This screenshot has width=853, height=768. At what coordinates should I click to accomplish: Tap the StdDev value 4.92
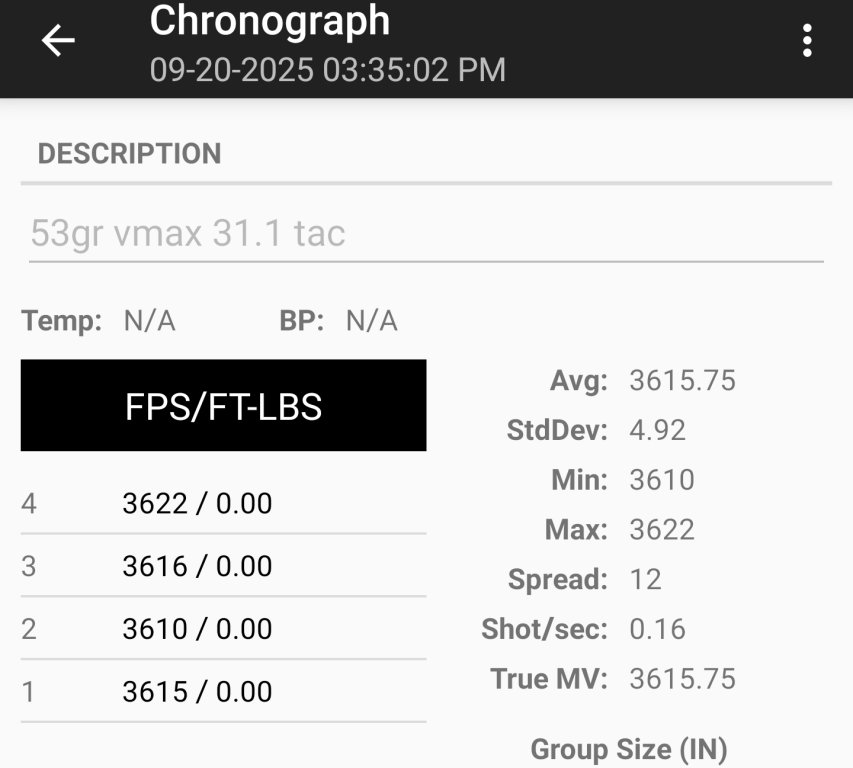click(657, 430)
